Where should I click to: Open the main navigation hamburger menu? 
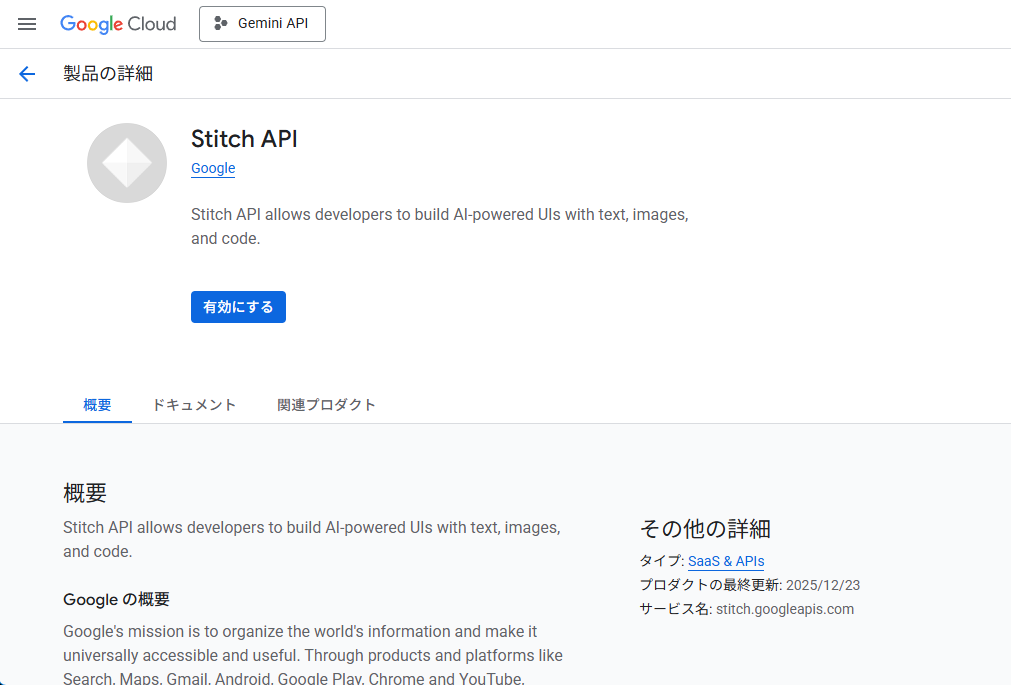point(27,24)
